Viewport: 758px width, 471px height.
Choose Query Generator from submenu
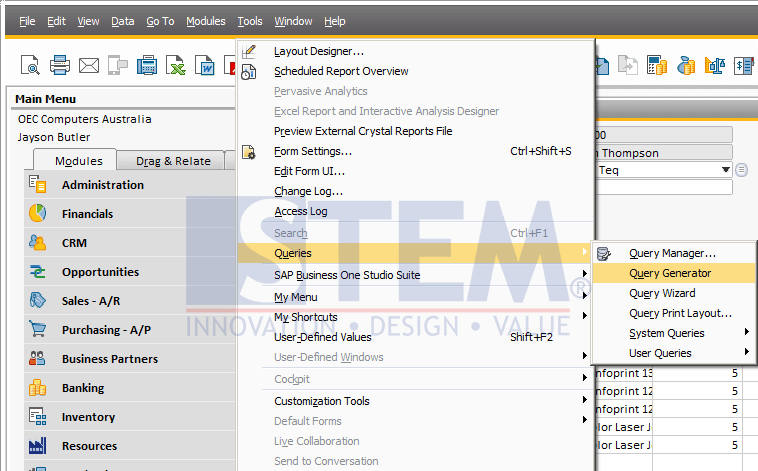674,273
